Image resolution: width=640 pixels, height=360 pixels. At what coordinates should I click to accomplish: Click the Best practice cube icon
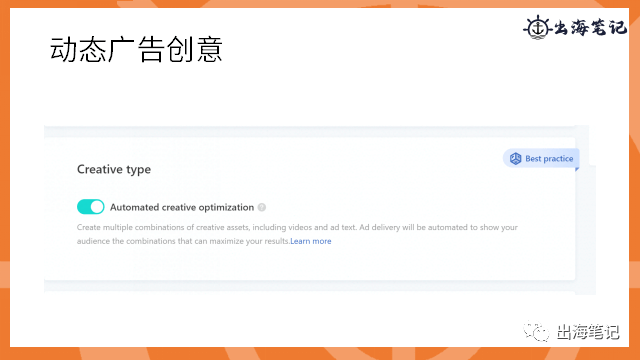(x=516, y=158)
